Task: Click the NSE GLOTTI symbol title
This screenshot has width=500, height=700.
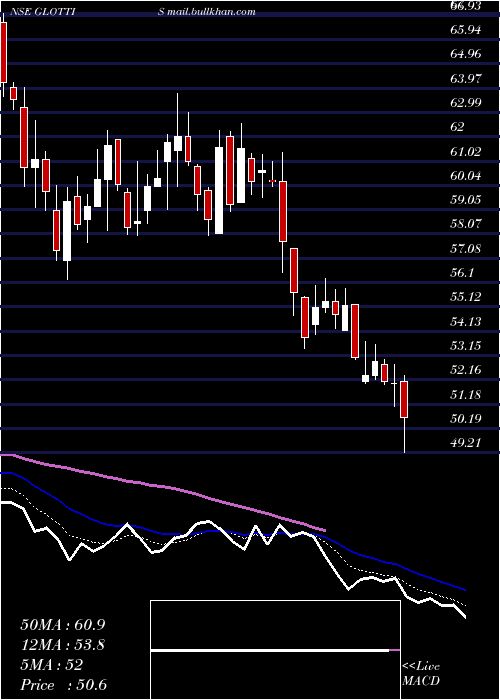Action: pos(43,12)
